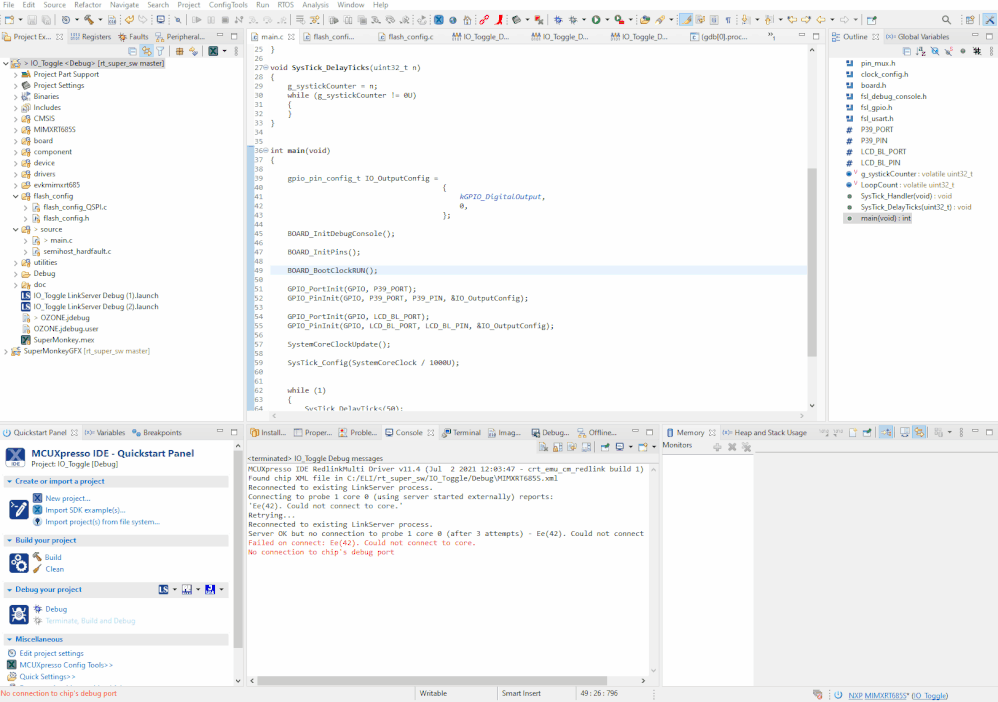Click the Hide Fields icon in the Outline

(x=934, y=51)
